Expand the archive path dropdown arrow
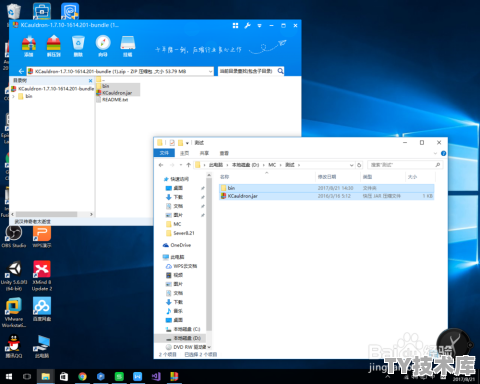The width and height of the screenshot is (480, 384). pyautogui.click(x=210, y=71)
